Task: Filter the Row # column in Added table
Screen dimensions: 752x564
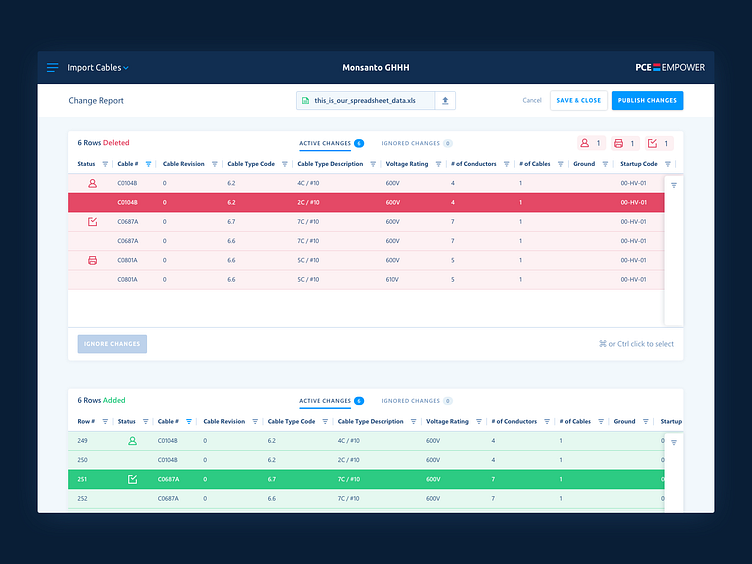Action: (x=105, y=422)
